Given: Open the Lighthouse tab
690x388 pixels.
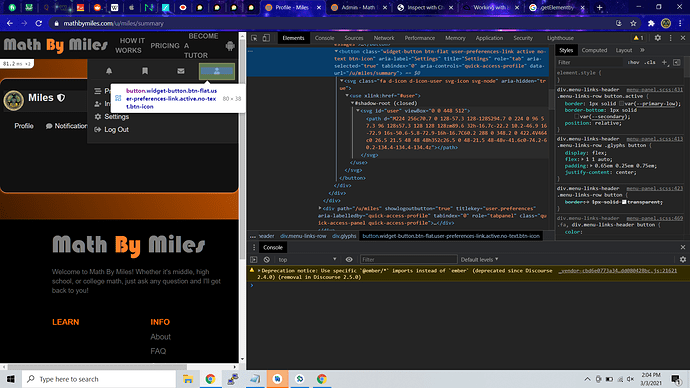Looking at the screenshot, I should pos(560,38).
